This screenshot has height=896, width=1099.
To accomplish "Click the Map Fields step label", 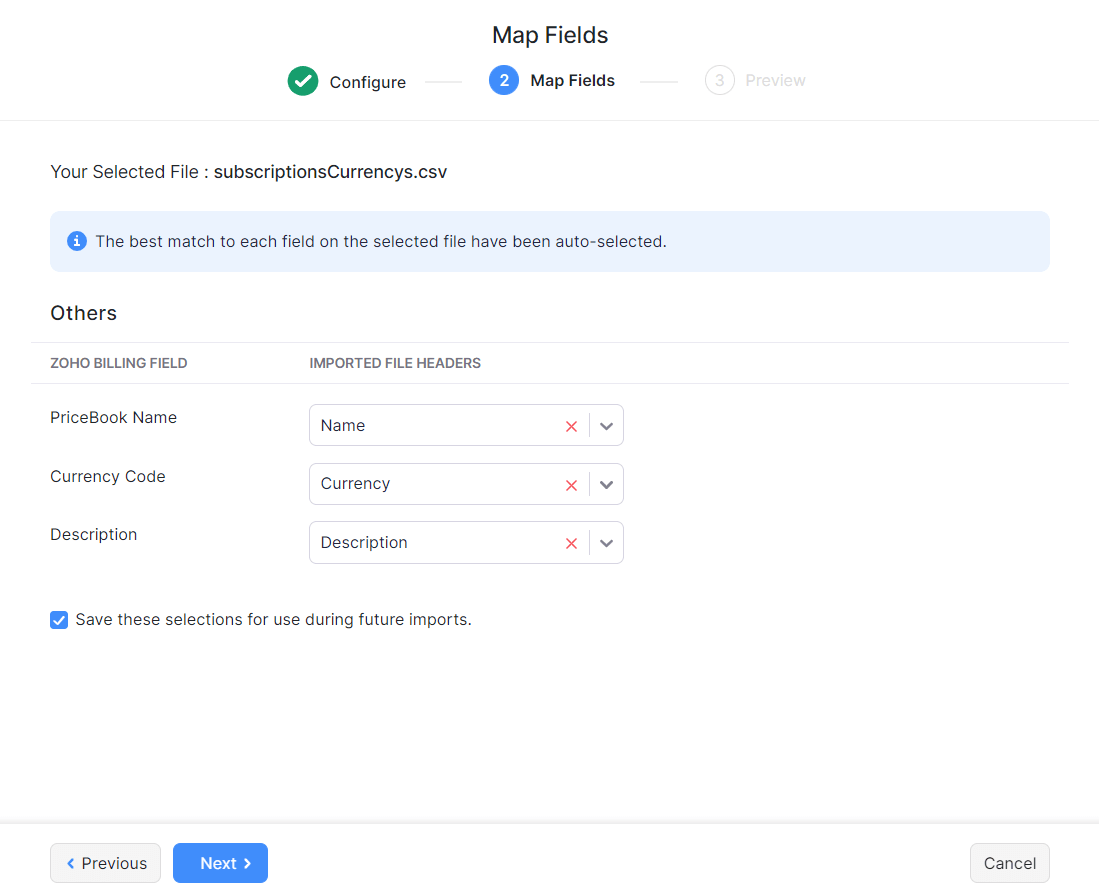I will click(572, 80).
